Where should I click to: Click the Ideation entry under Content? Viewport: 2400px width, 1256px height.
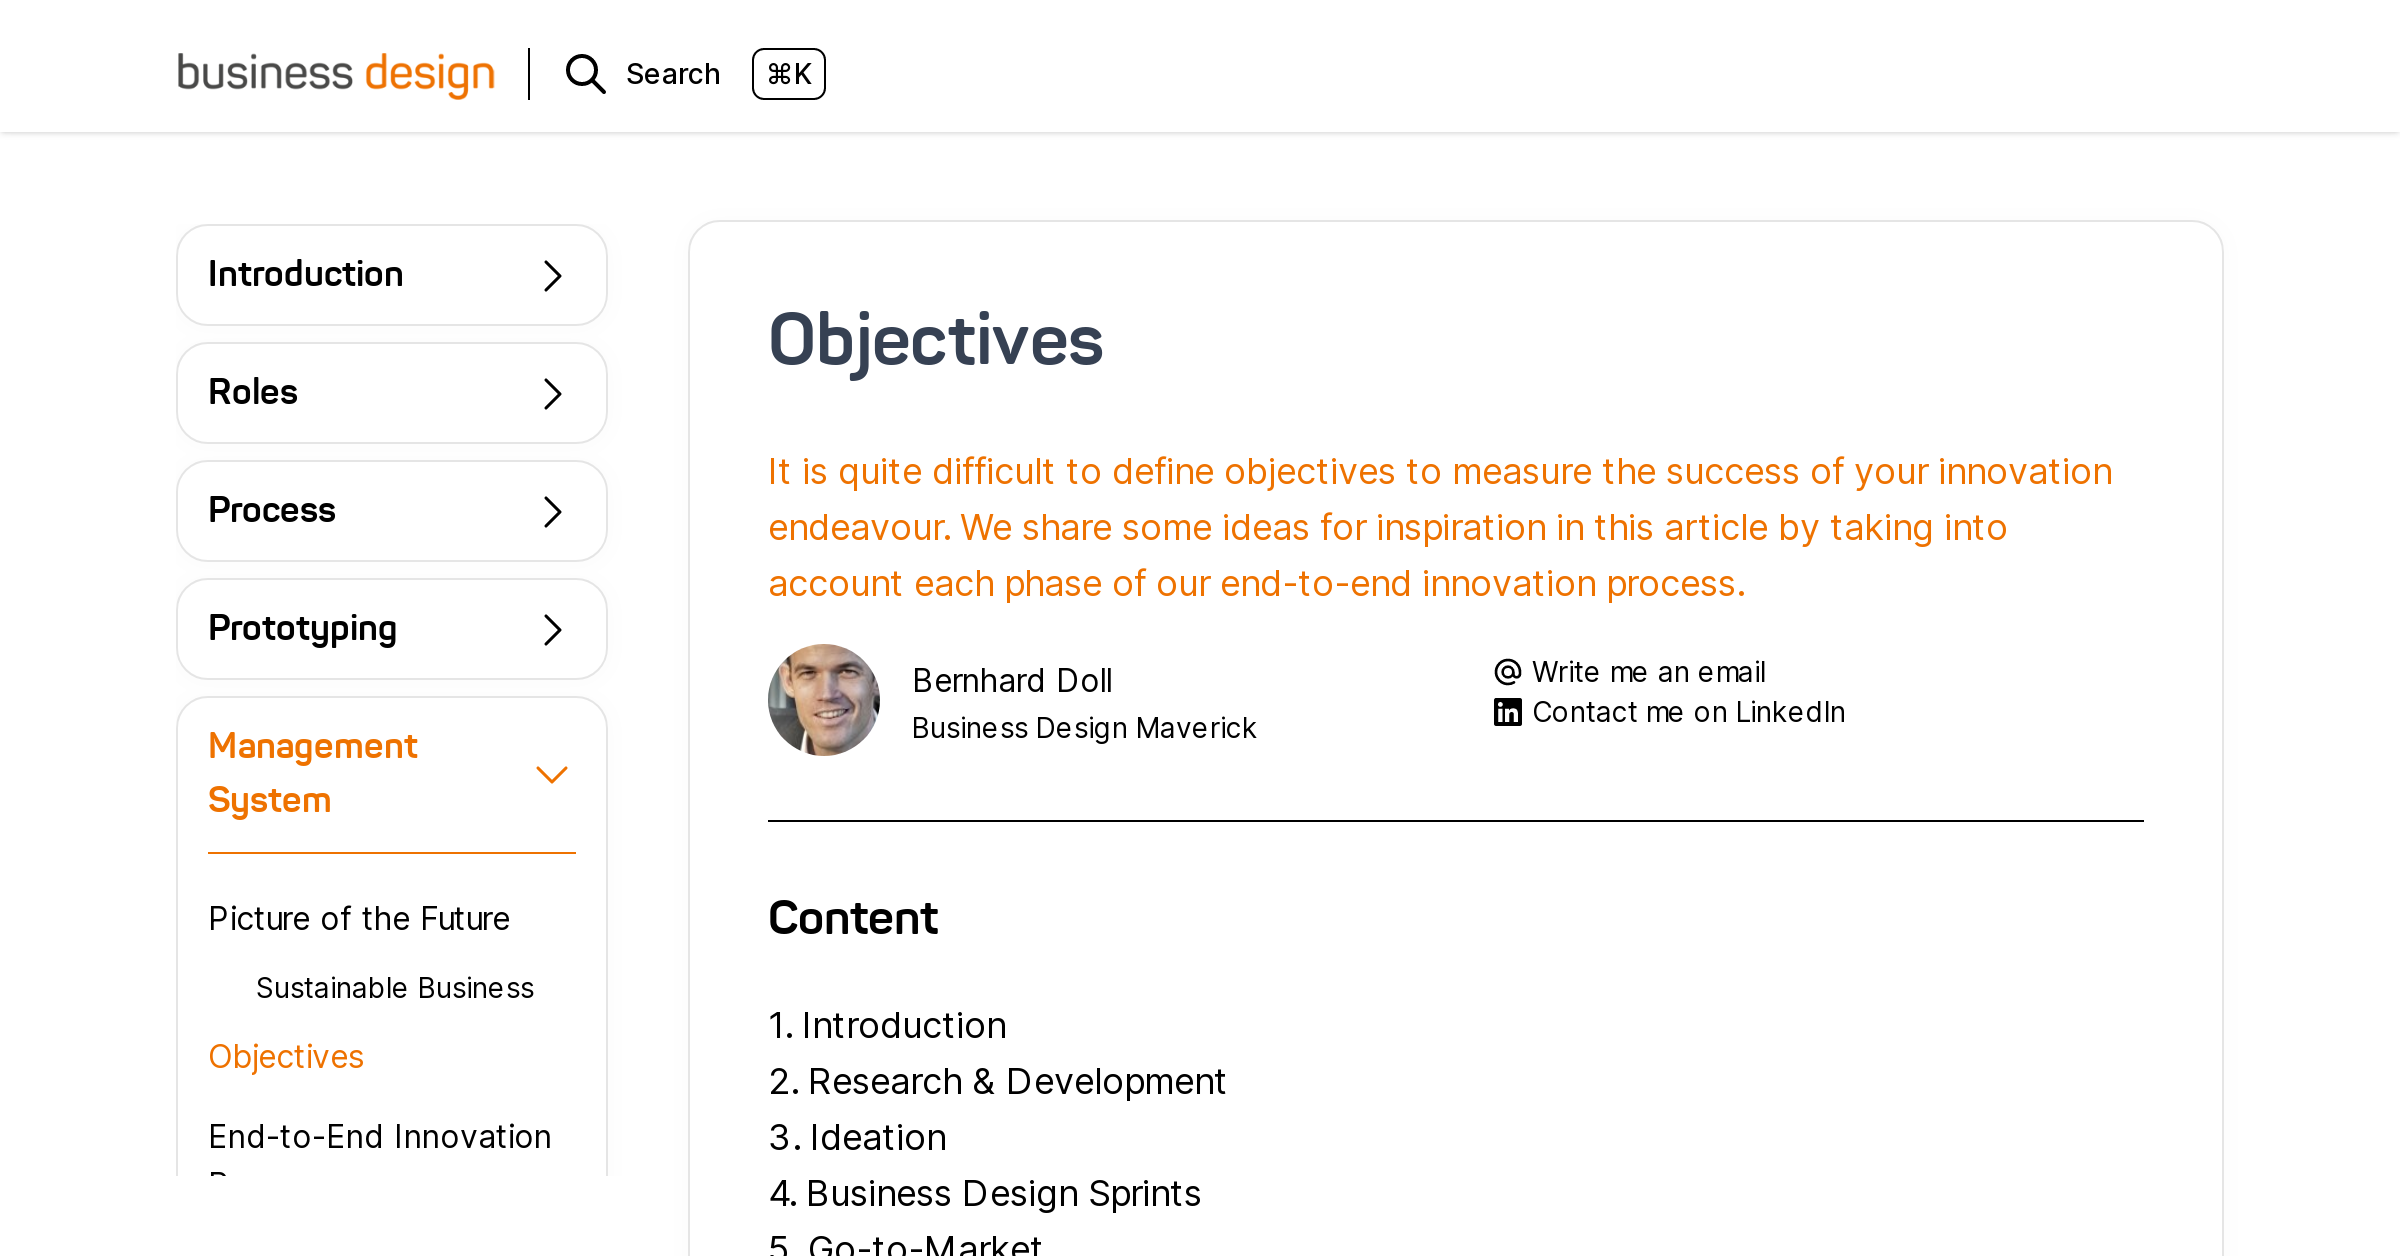coord(877,1137)
